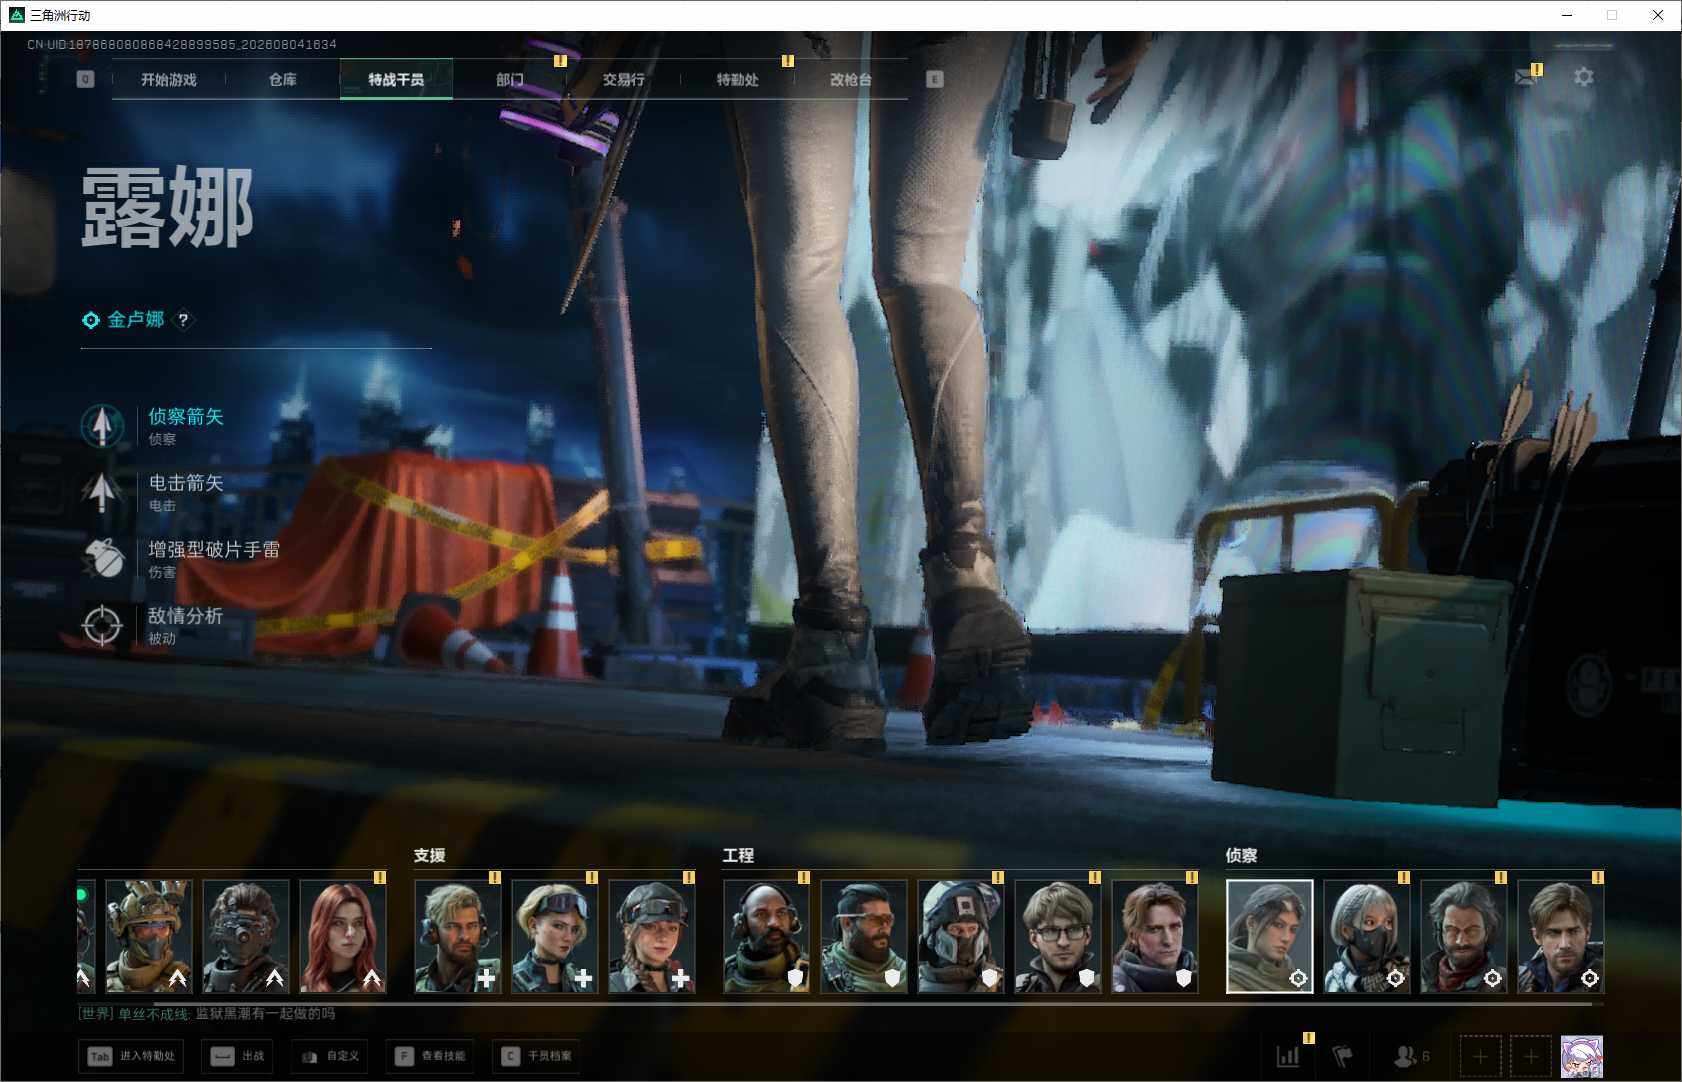The height and width of the screenshot is (1082, 1682).
Task: Click the 侦察箭矢 skill name
Action: [186, 416]
